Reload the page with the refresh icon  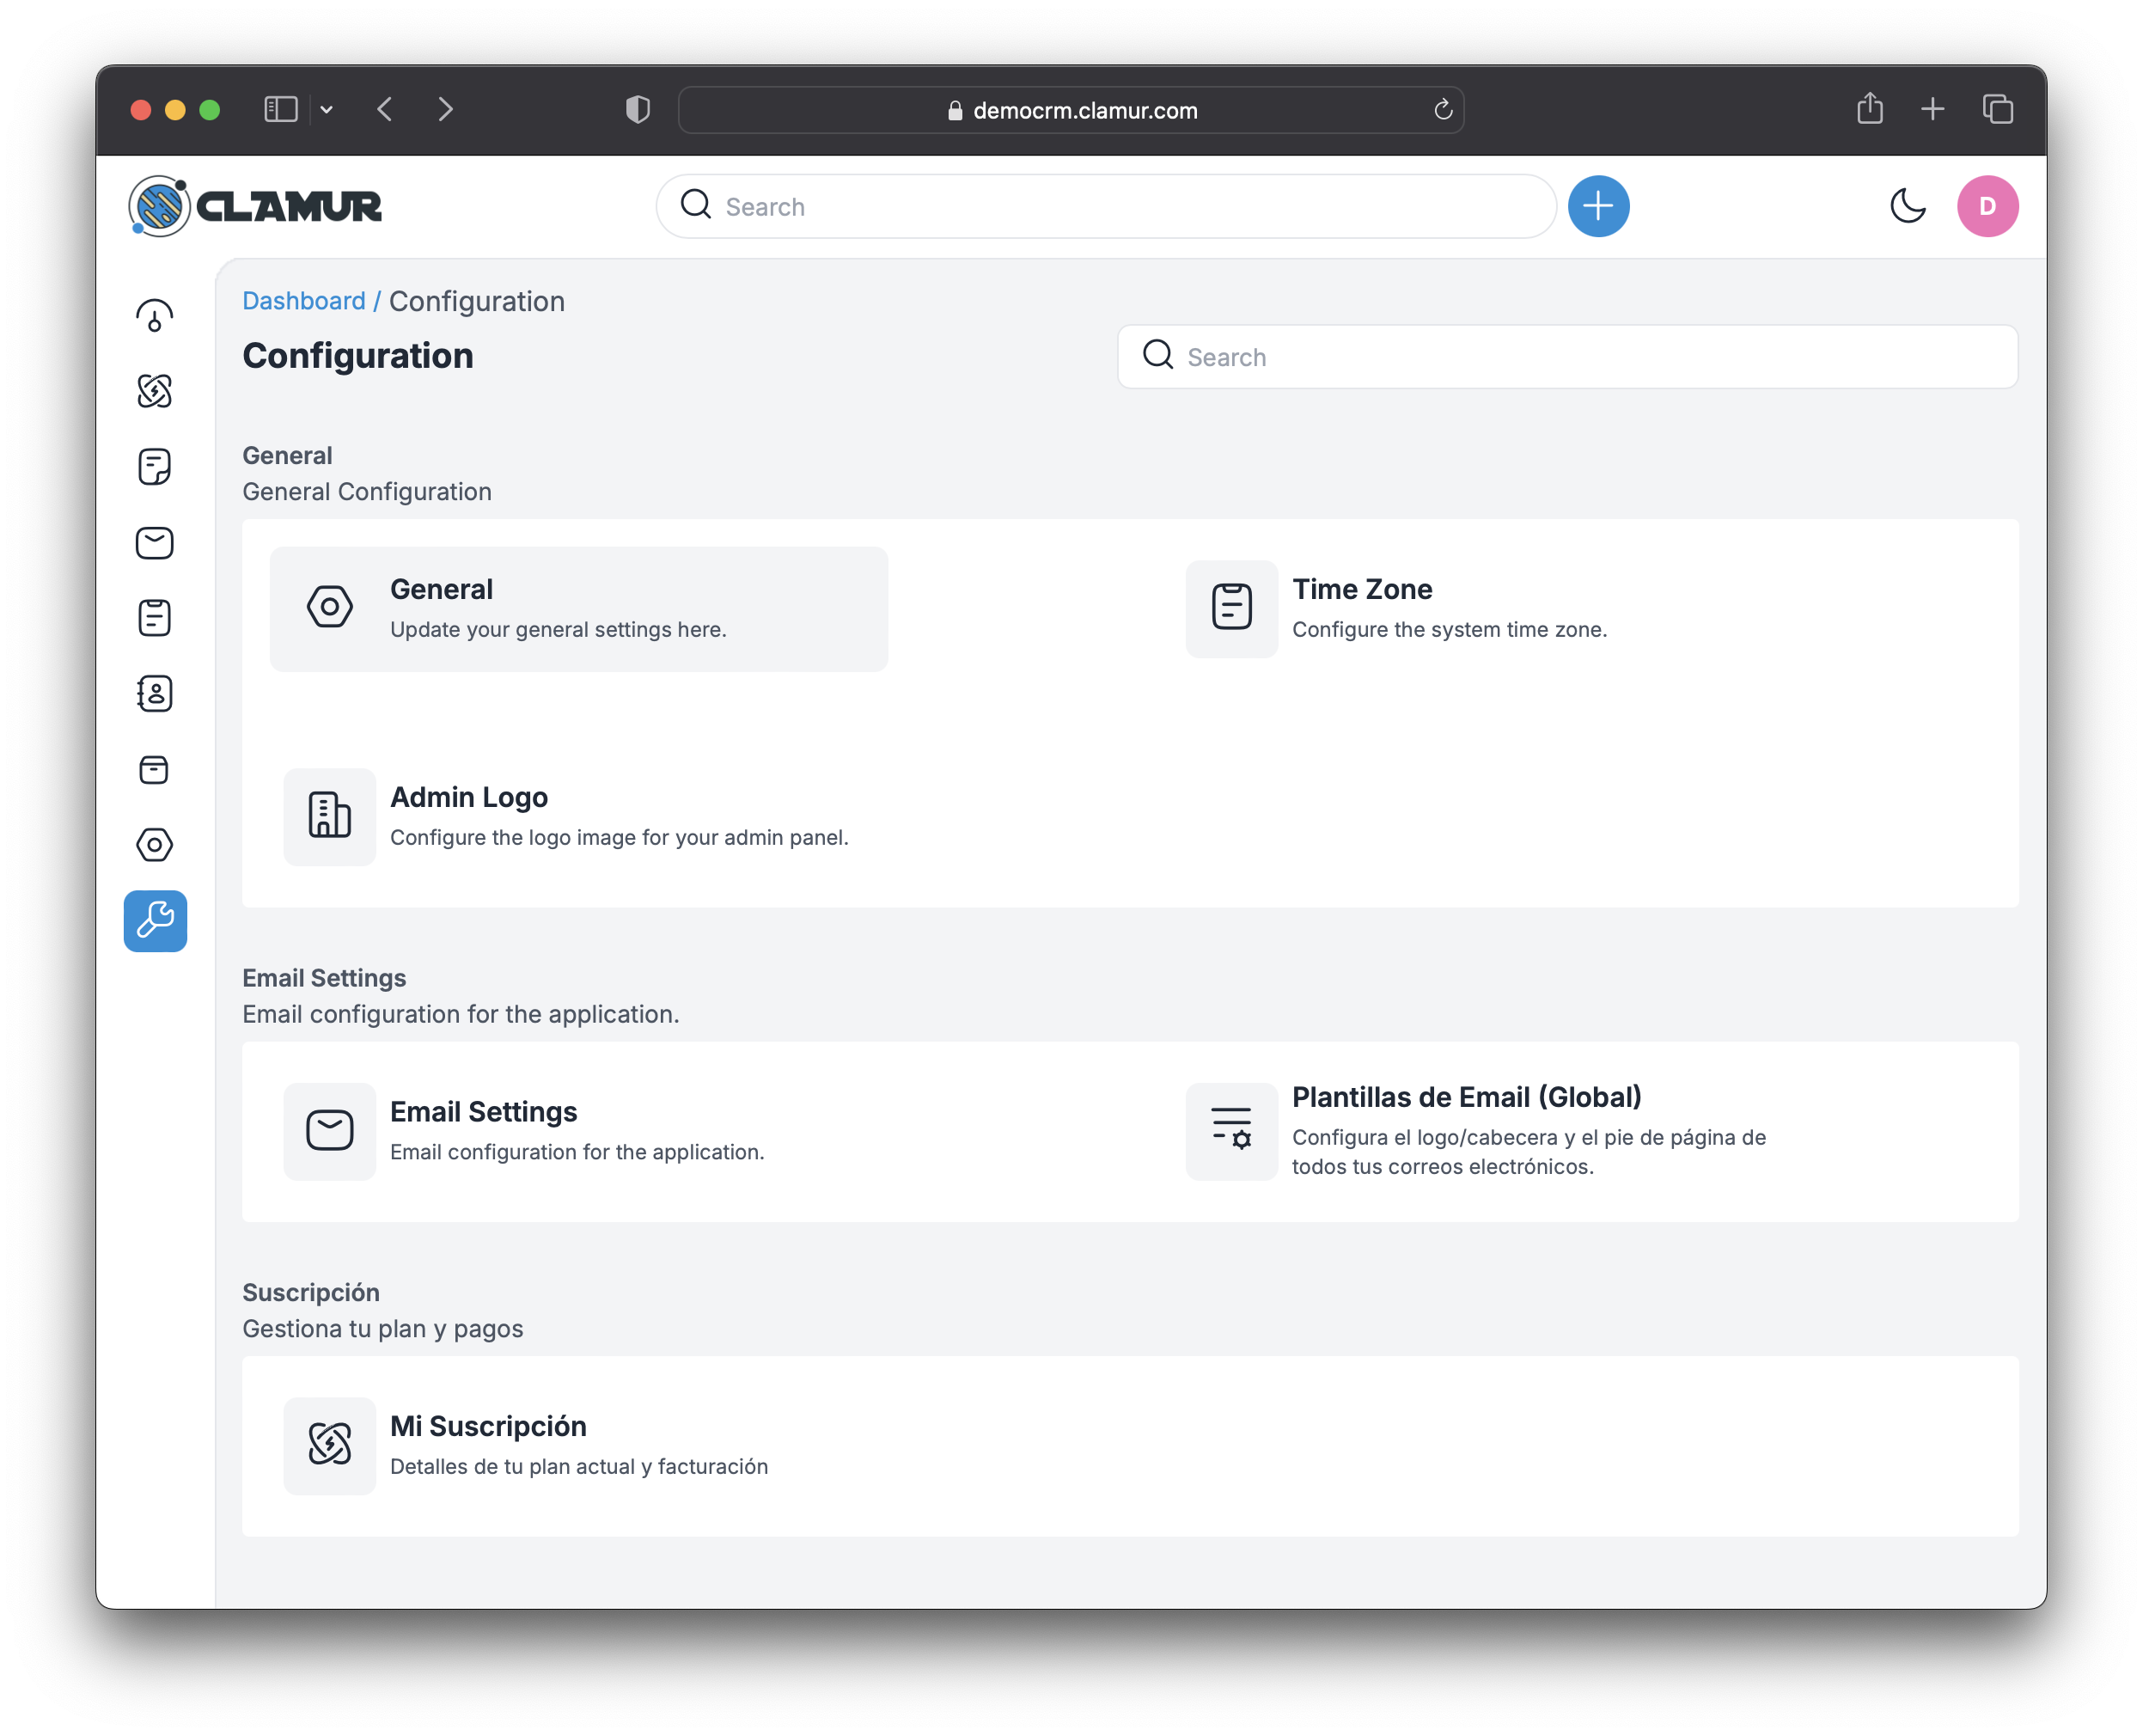click(1442, 109)
